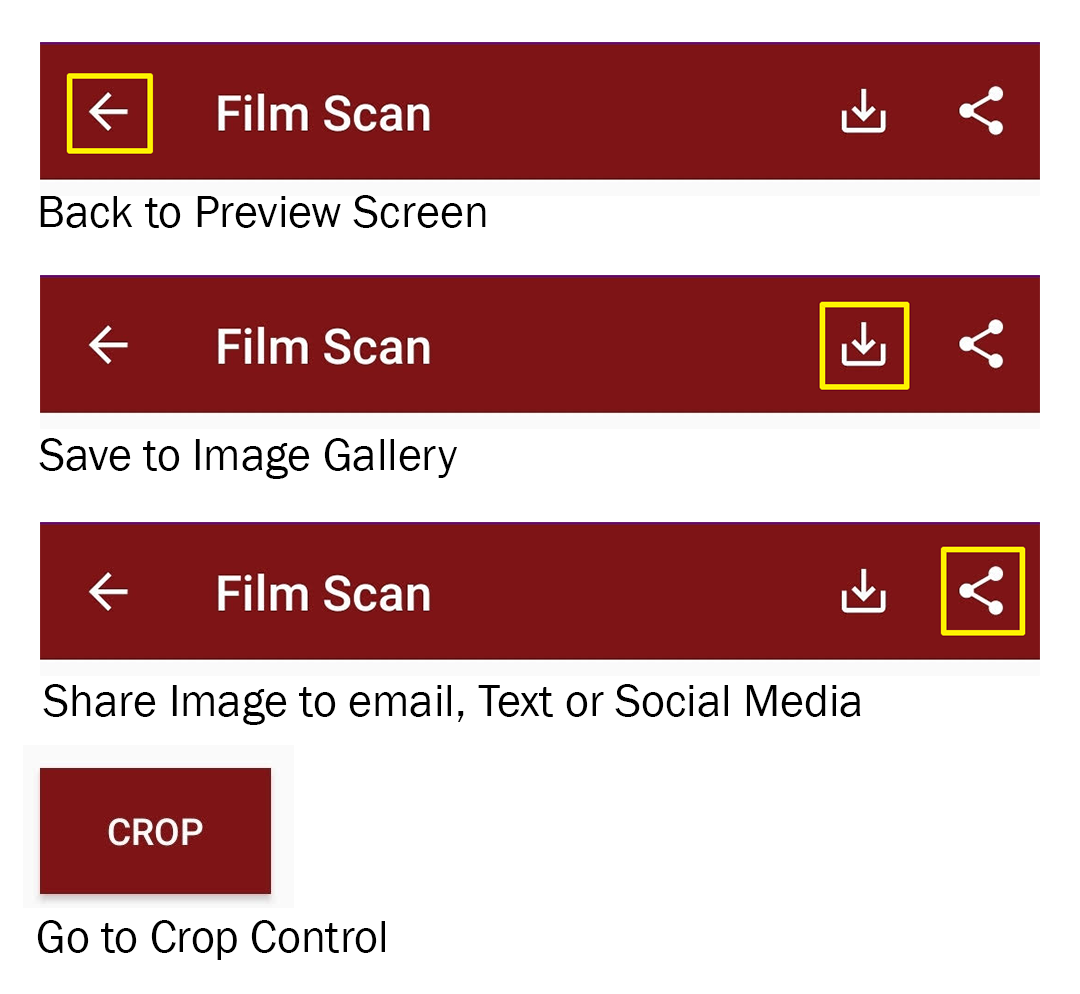
Task: Click empty red area of top toolbar
Action: coord(630,113)
